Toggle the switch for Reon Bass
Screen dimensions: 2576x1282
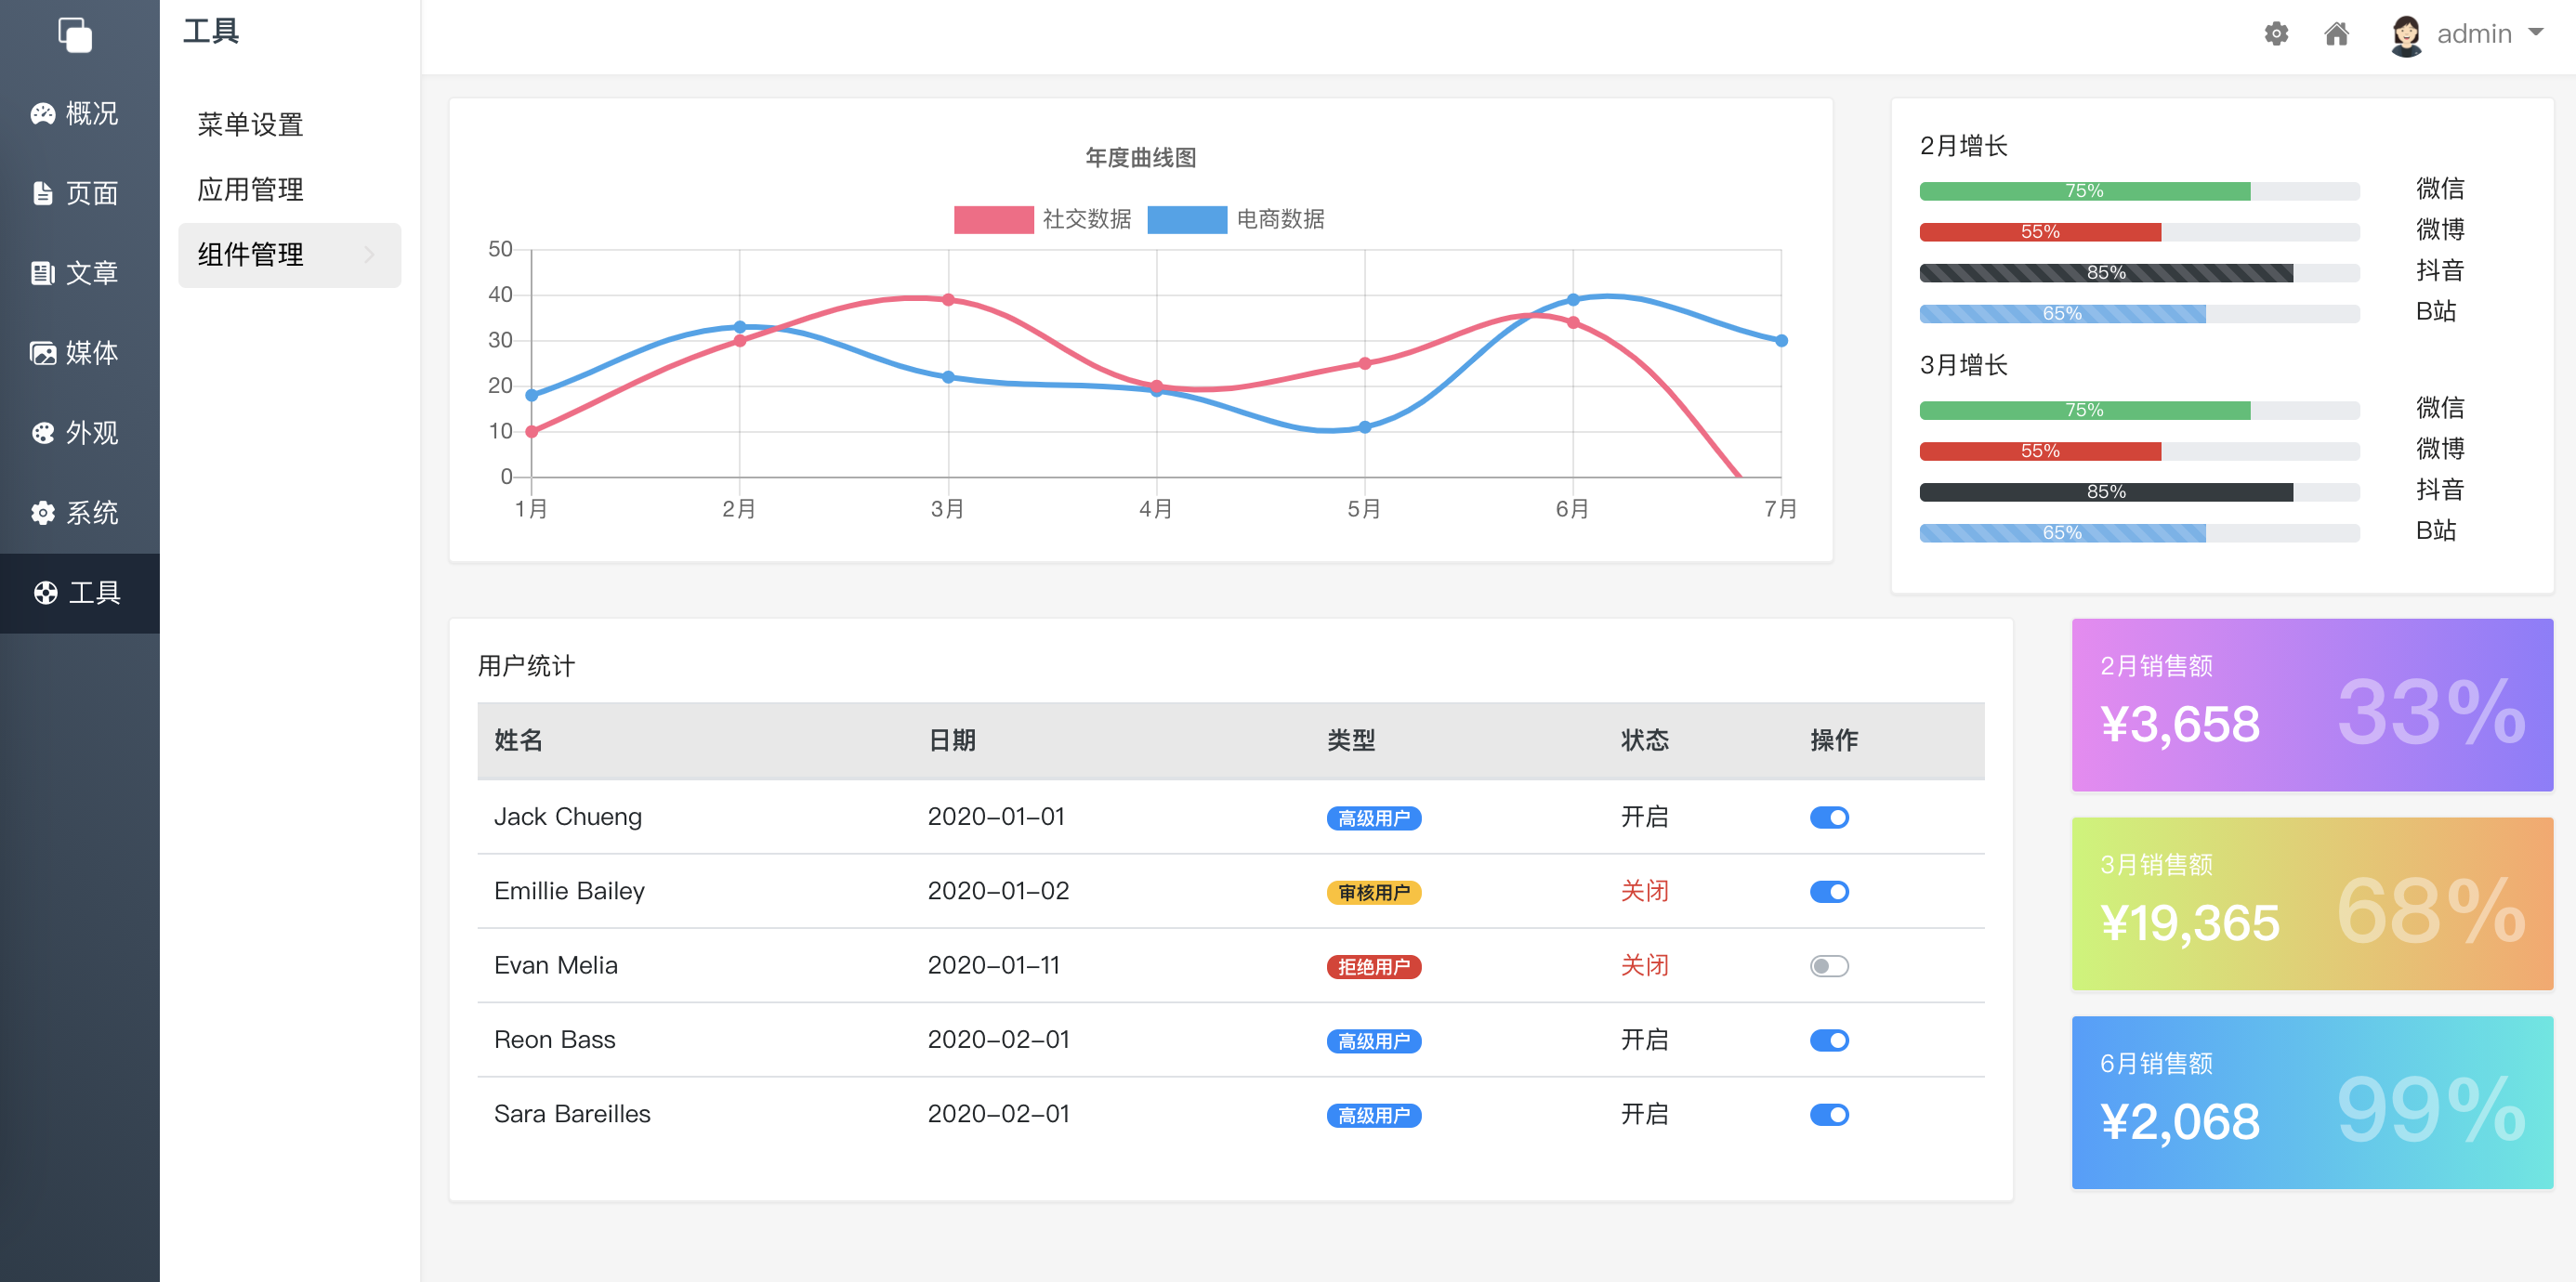click(1829, 1041)
